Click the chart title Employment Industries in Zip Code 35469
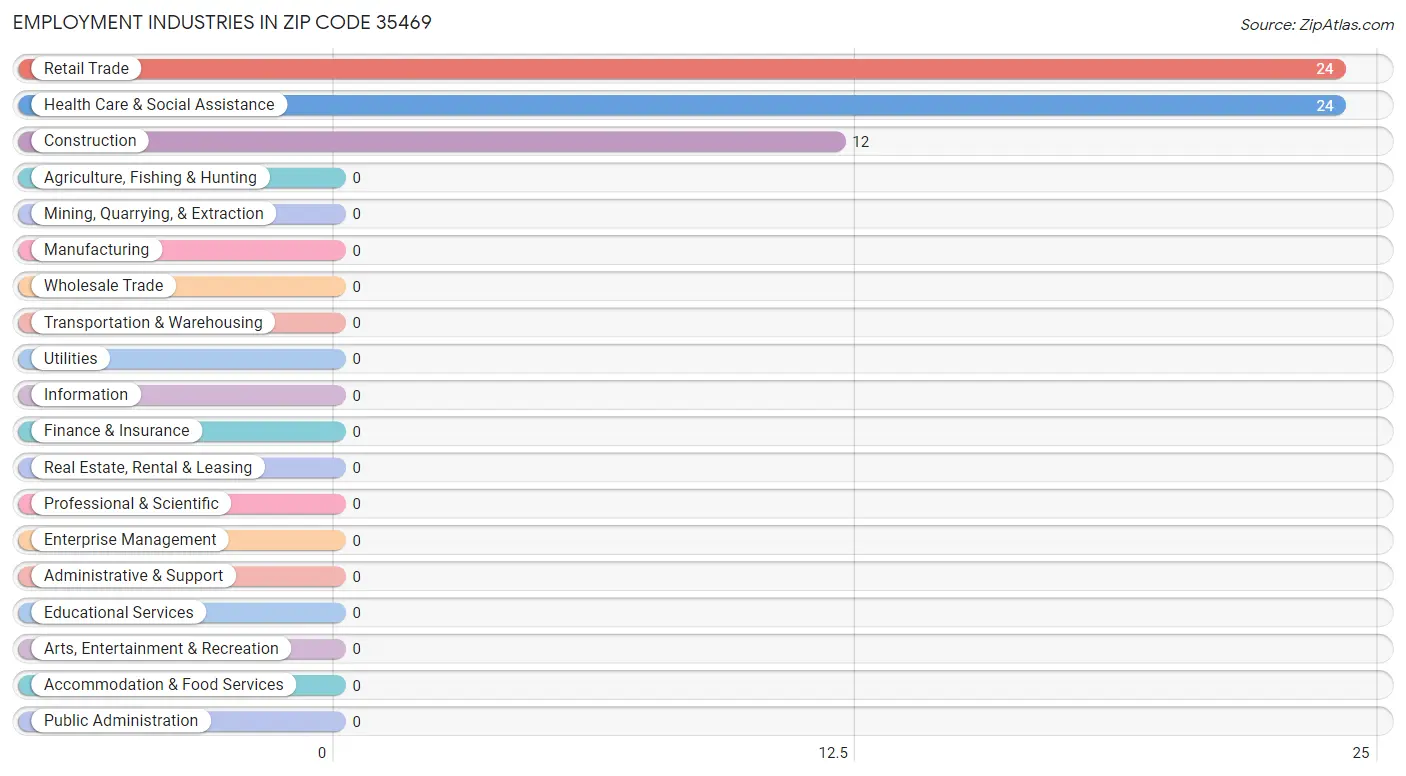 (x=222, y=22)
